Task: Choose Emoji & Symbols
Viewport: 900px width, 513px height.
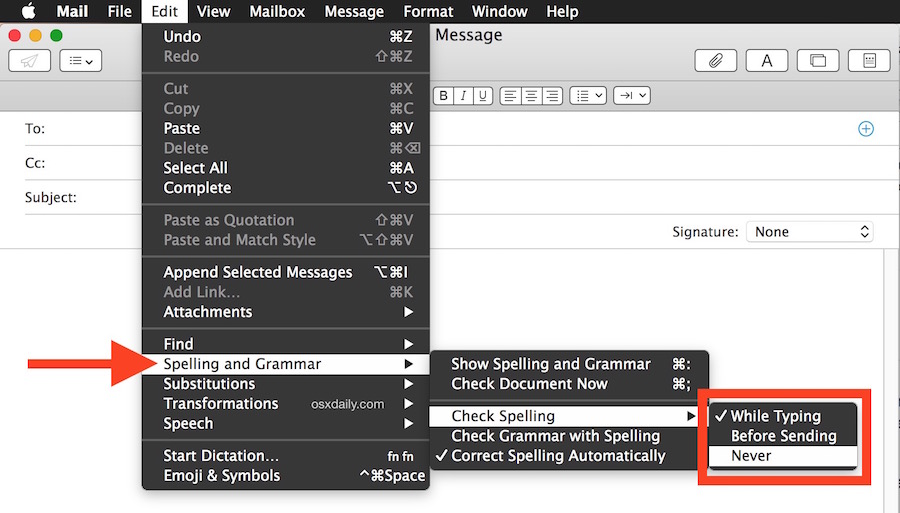Action: (286, 476)
